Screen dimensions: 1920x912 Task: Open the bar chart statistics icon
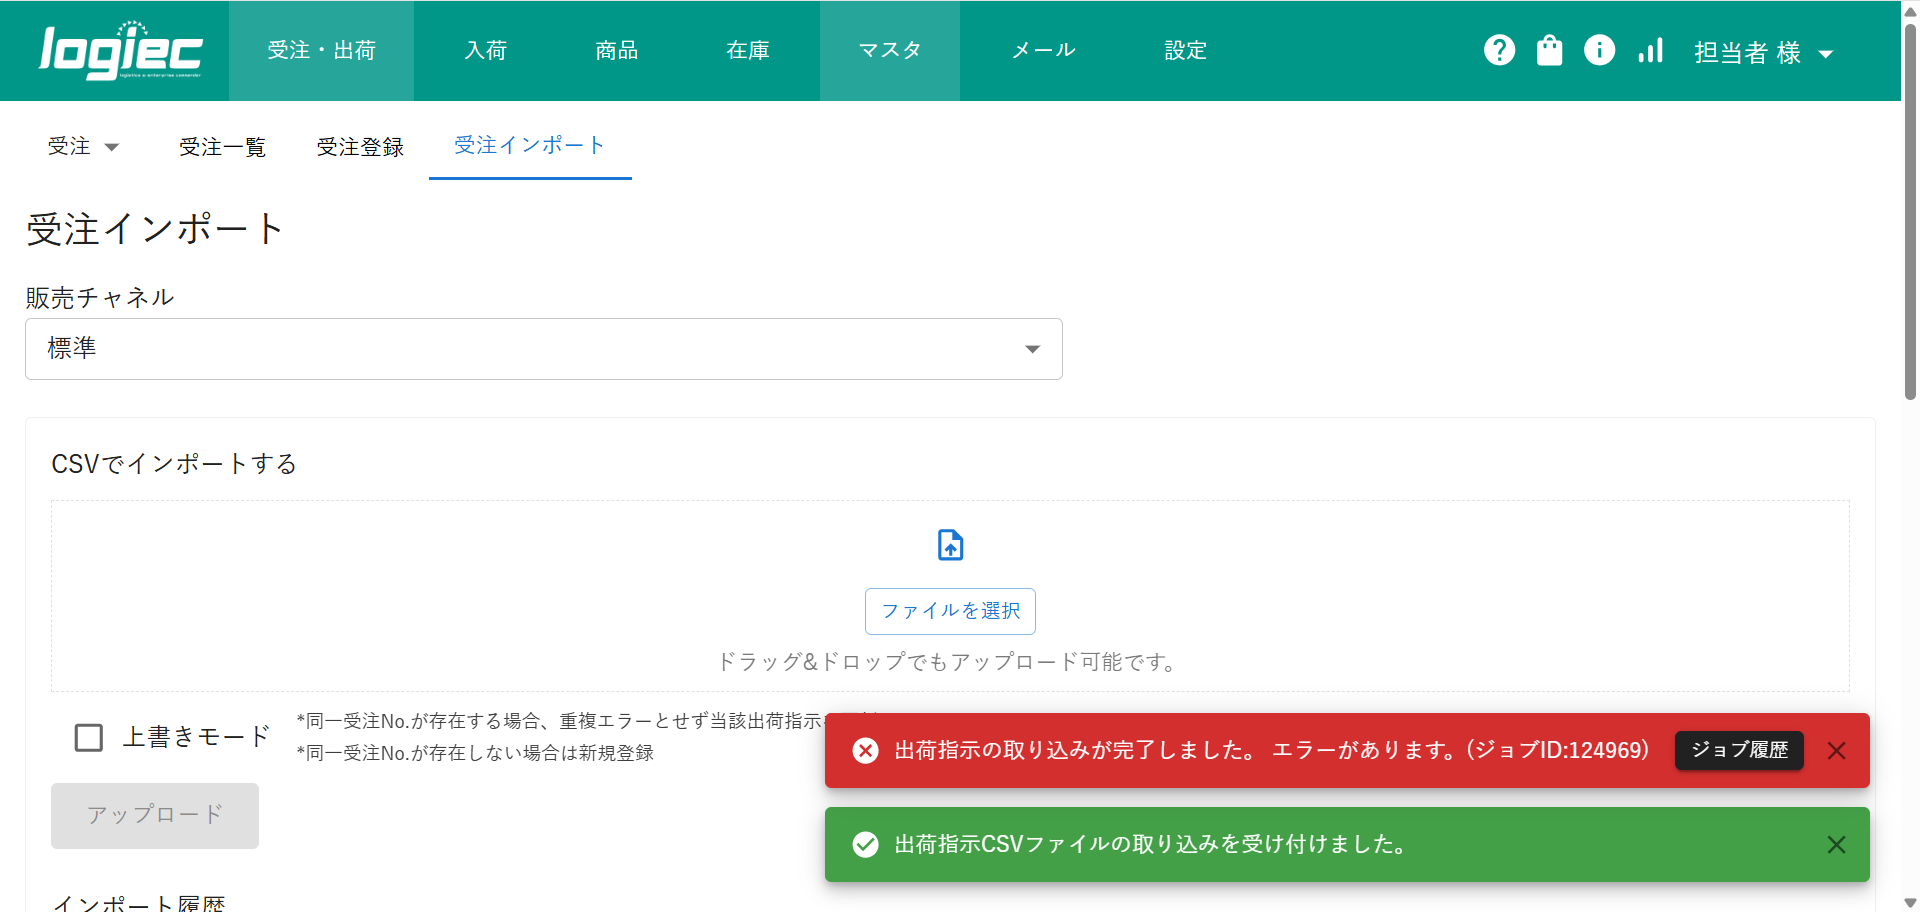(x=1650, y=50)
